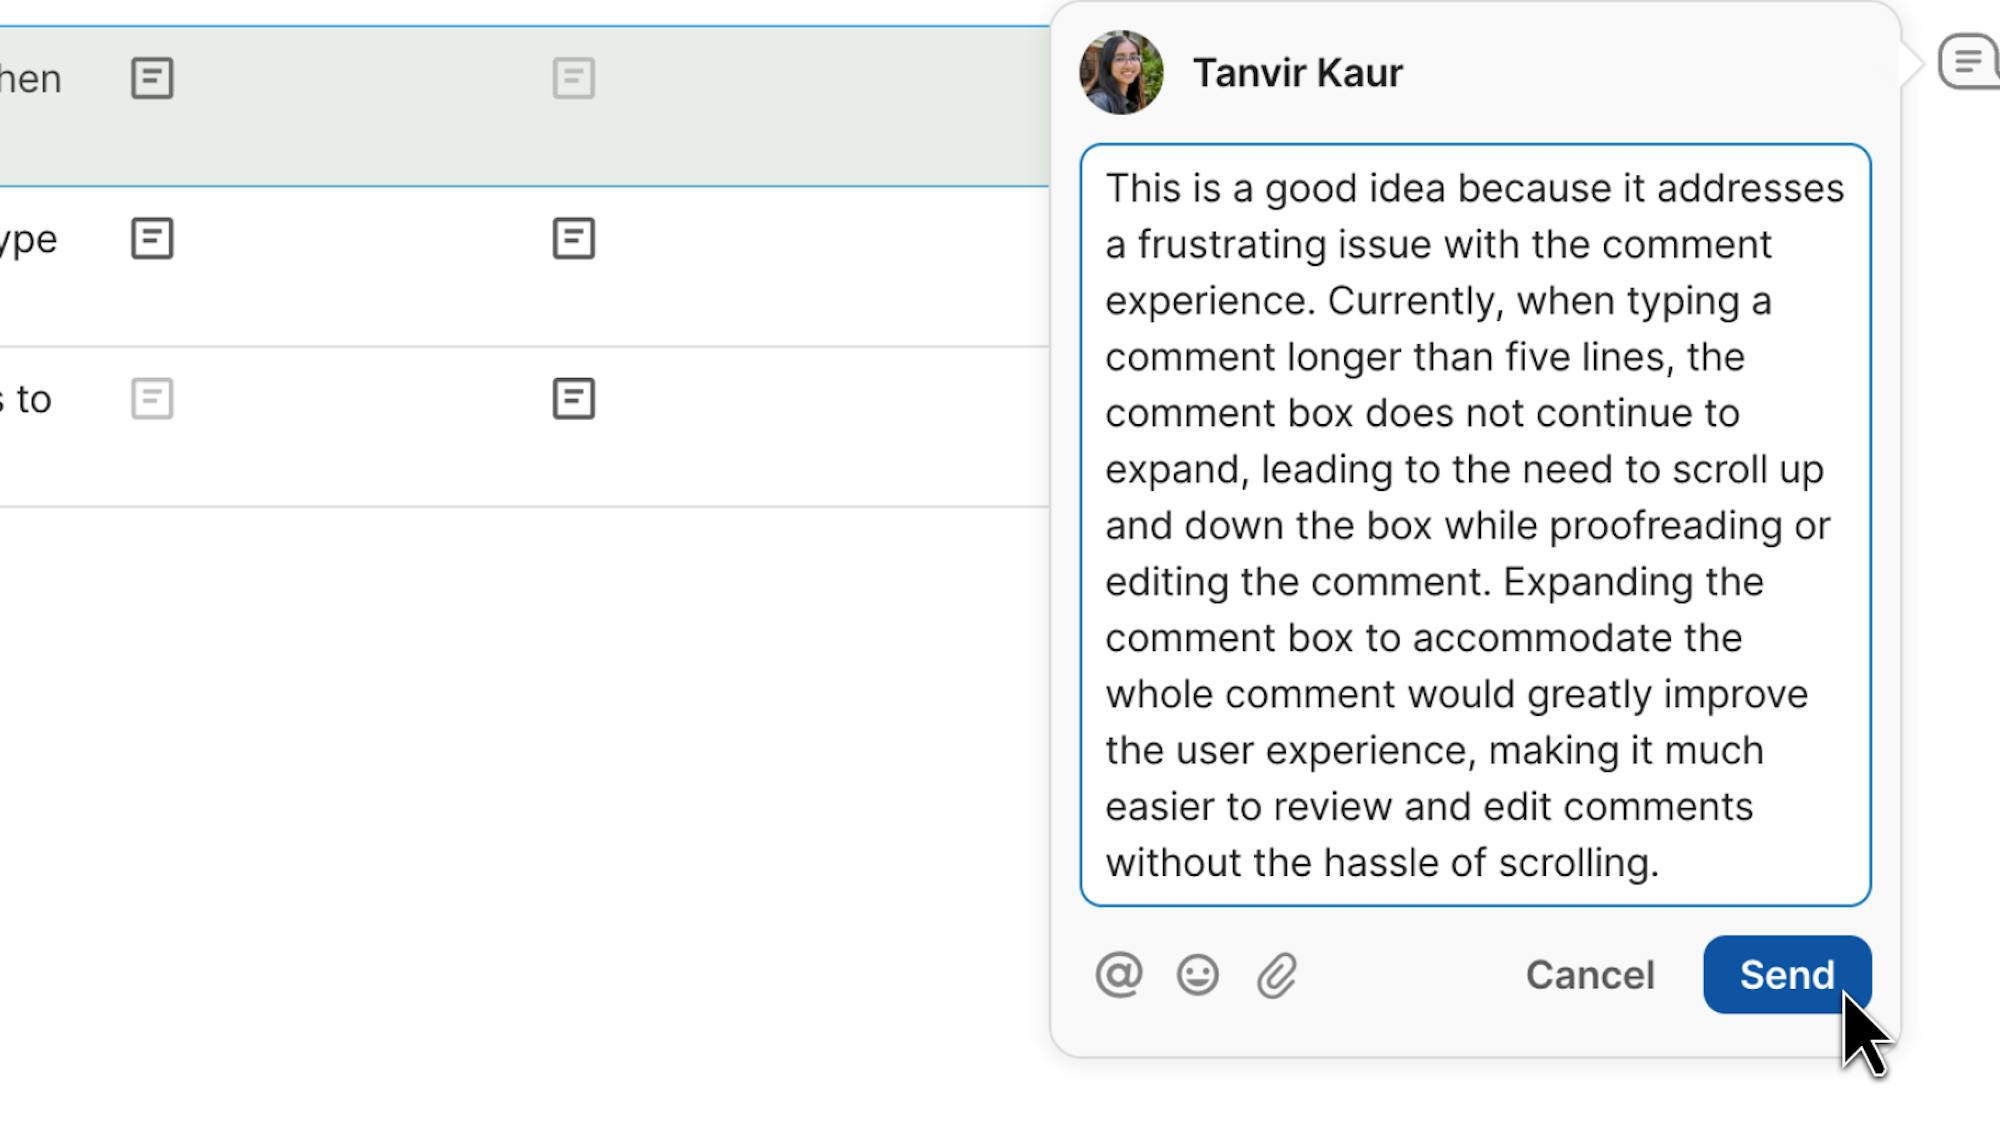Select the table row ending in 'to'
The width and height of the screenshot is (2000, 1125).
coord(800,426)
